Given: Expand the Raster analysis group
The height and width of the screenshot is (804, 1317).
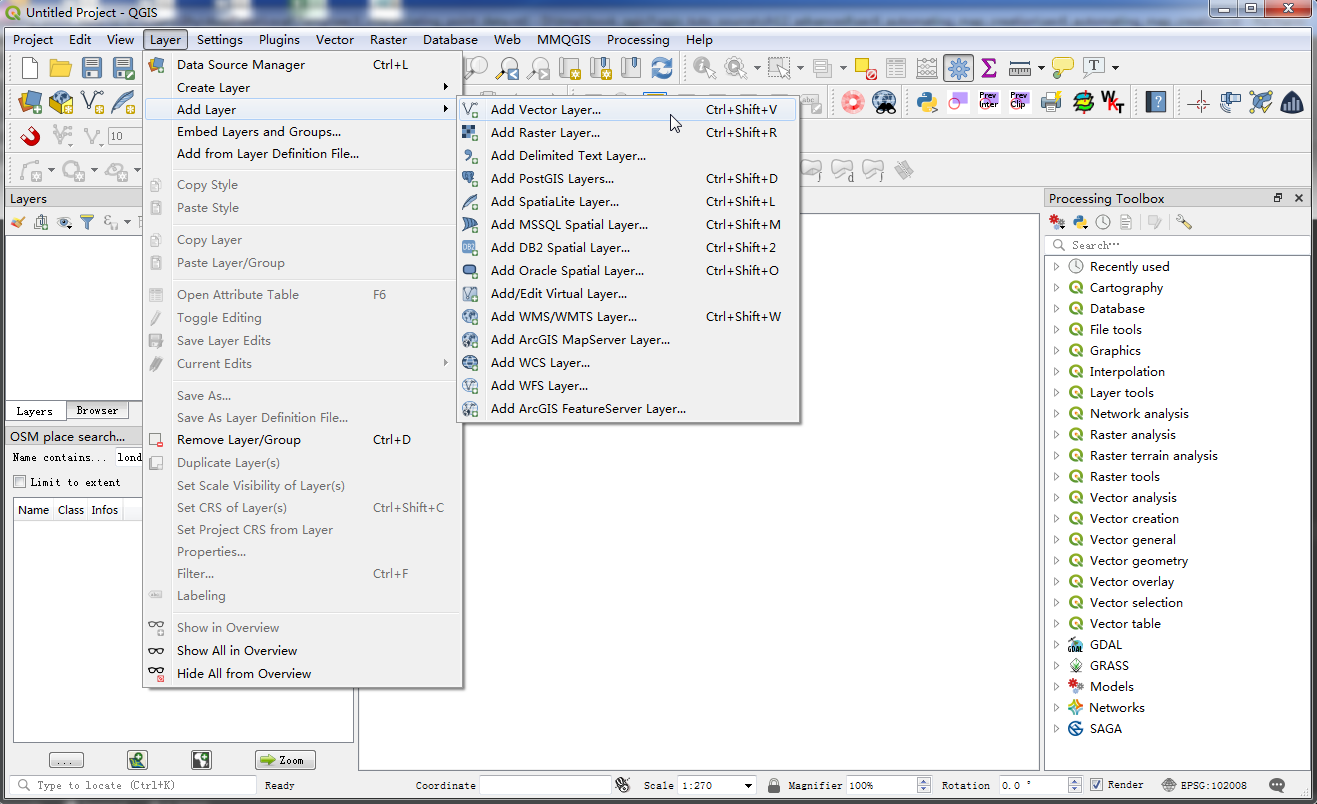Looking at the screenshot, I should pyautogui.click(x=1056, y=435).
